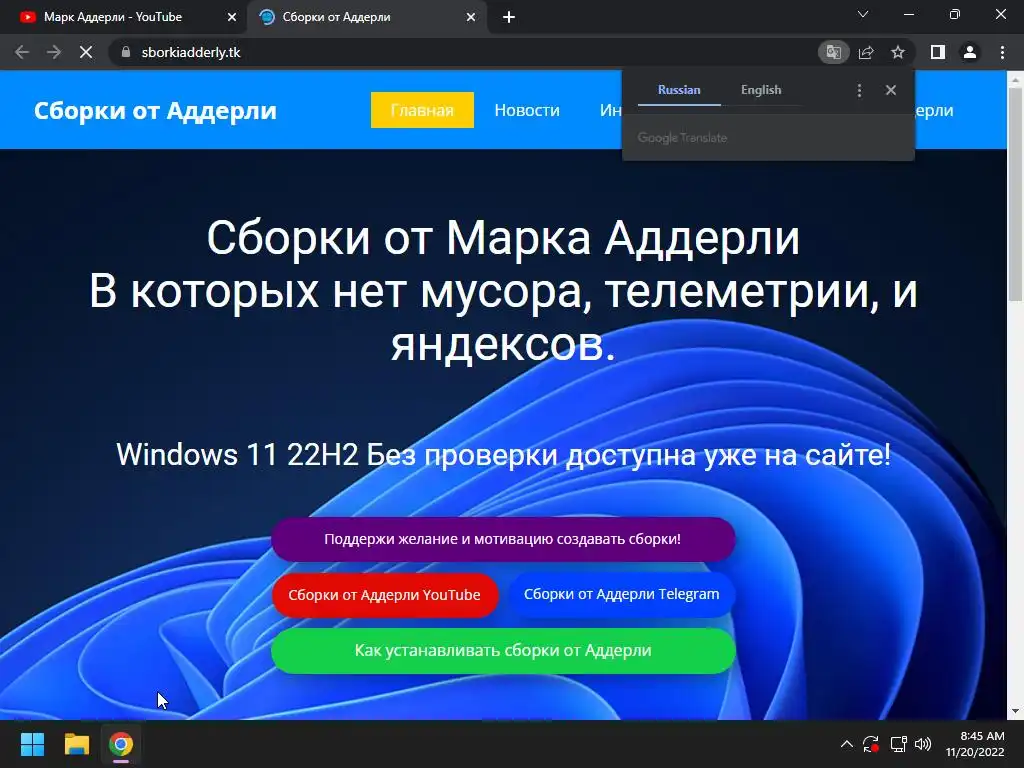Viewport: 1024px width, 768px height.
Task: Open the Новости menu item
Action: tap(527, 110)
